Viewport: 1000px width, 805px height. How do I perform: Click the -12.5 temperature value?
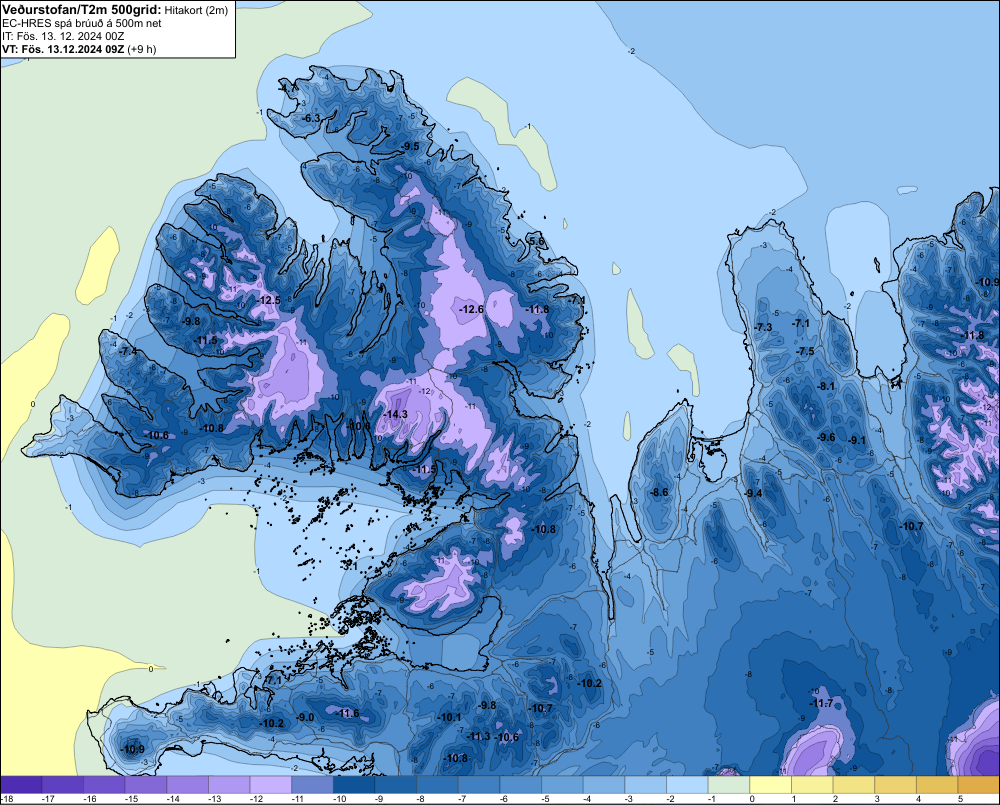click(x=268, y=300)
